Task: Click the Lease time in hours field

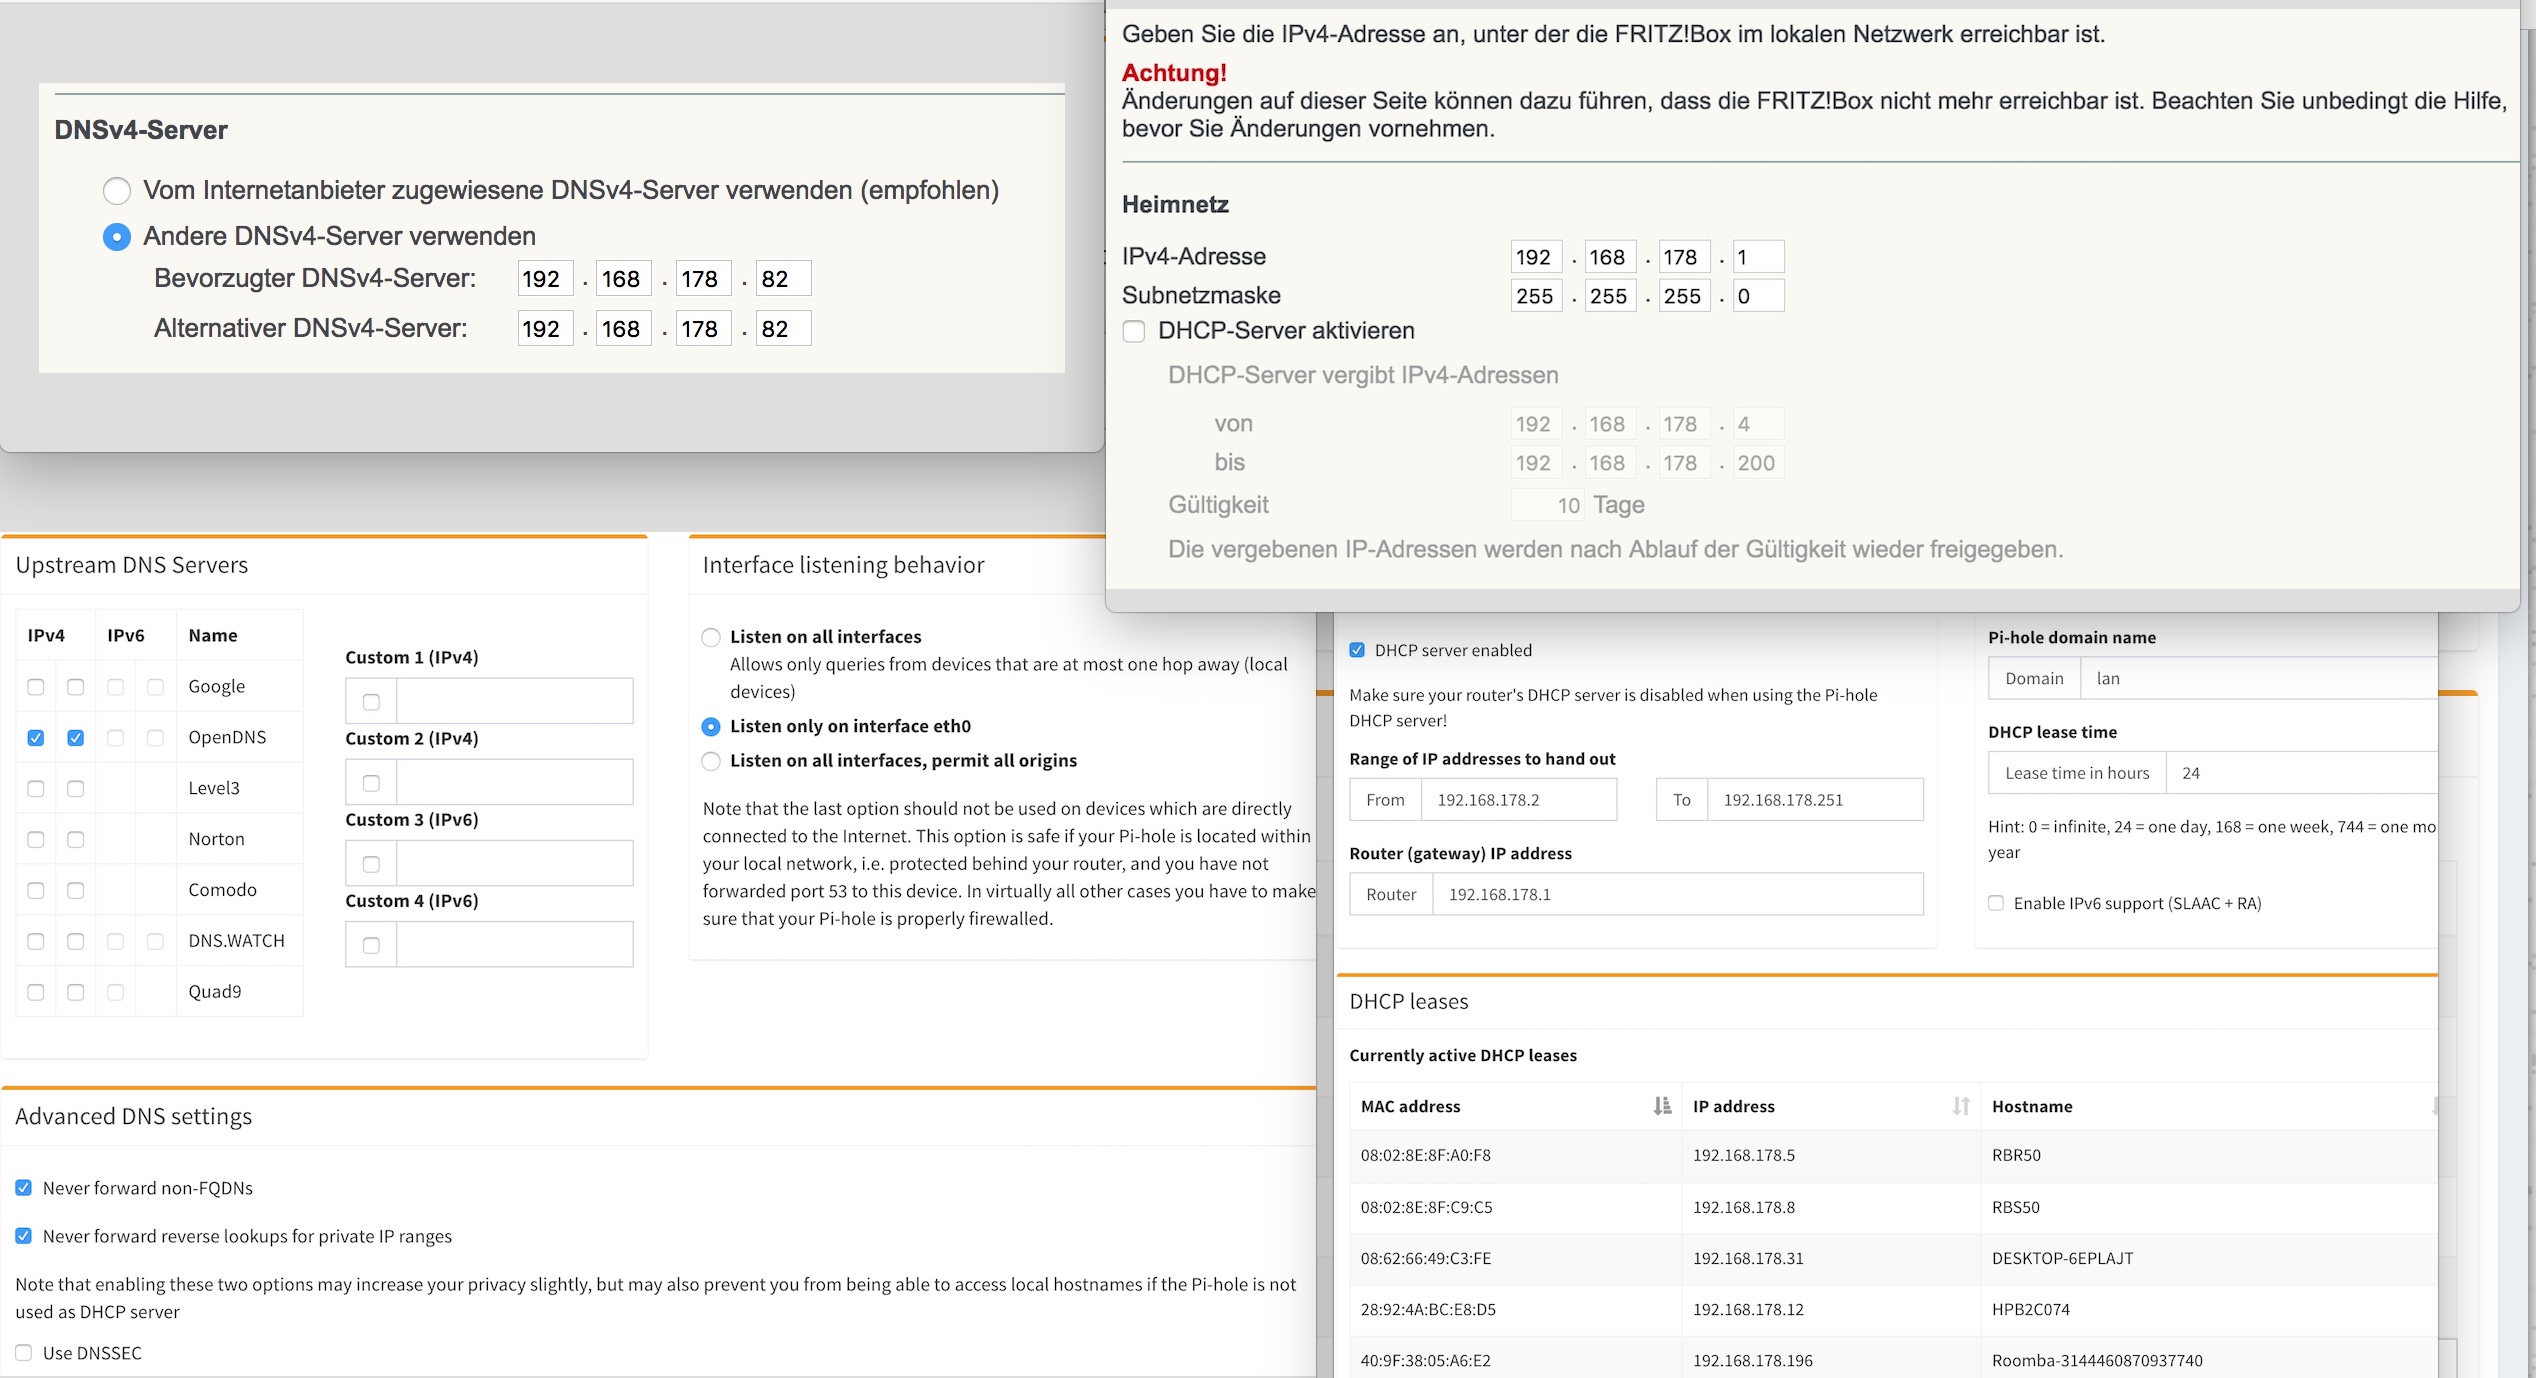Action: (x=2301, y=773)
